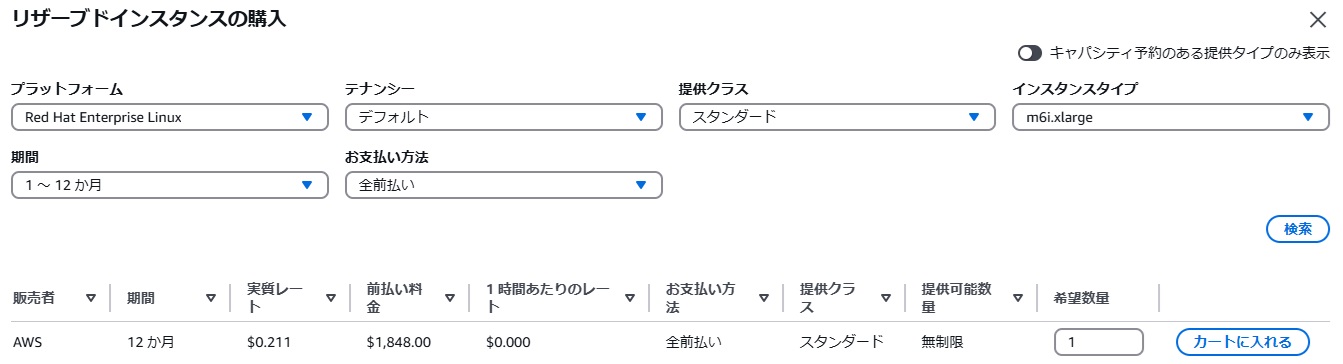The width and height of the screenshot is (1343, 364).
Task: Click sort icon on 販売者 column
Action: pos(91,298)
